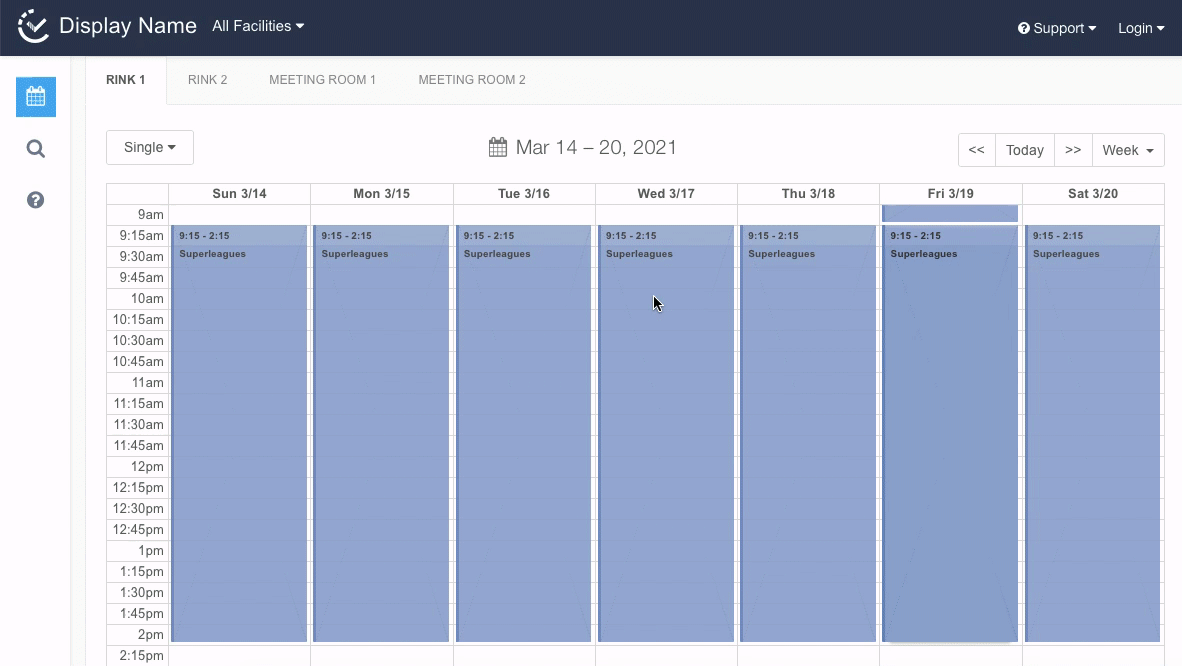This screenshot has height=666, width=1182.
Task: Switch to the Rink 2 tab
Action: tap(208, 80)
